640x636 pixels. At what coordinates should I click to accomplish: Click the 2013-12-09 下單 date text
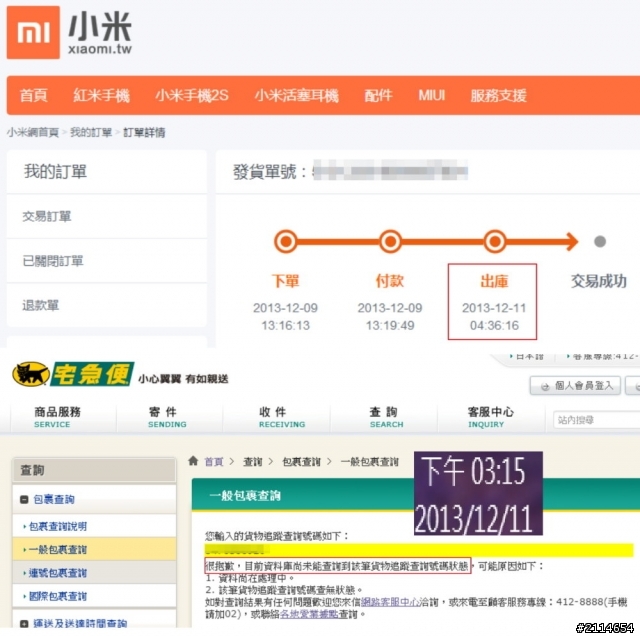tap(285, 308)
